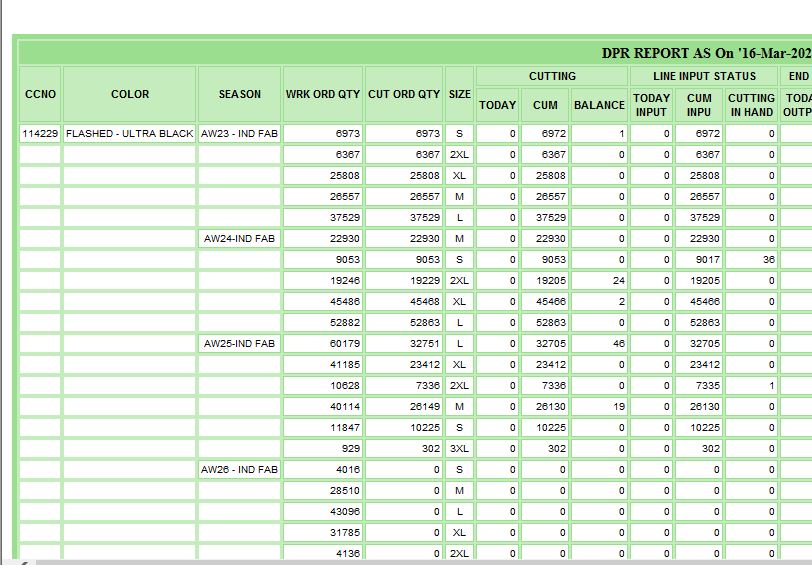Click the LINE INPUT STATUS header
This screenshot has height=565, width=812.
(x=705, y=76)
